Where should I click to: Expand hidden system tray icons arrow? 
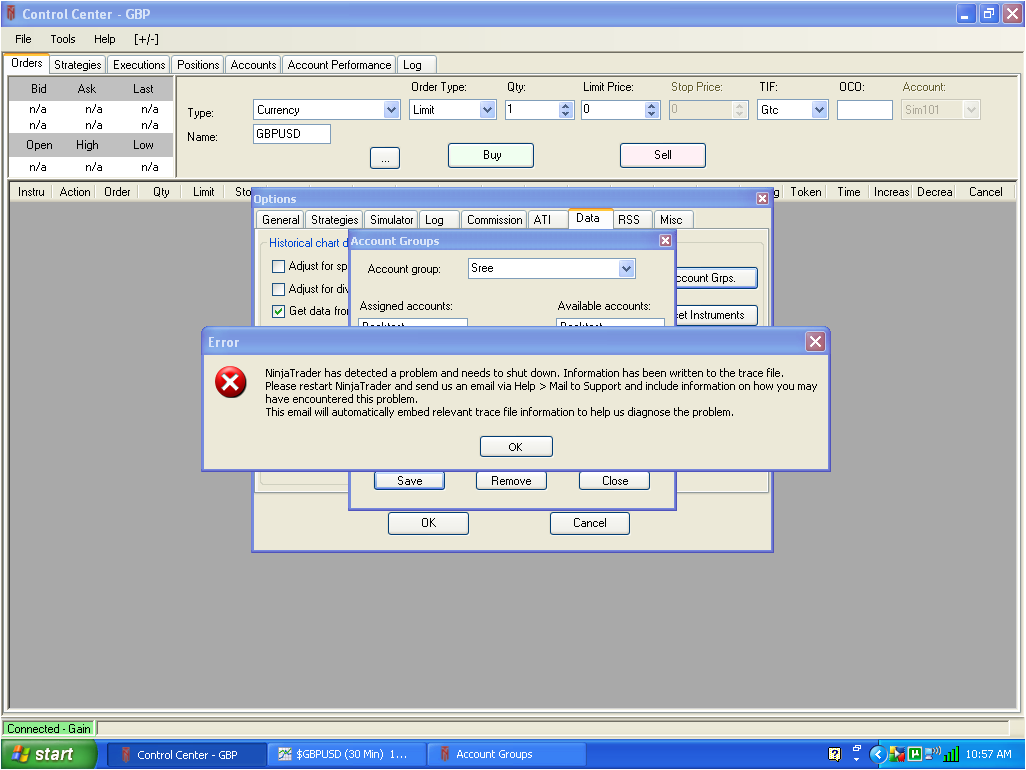[x=877, y=754]
